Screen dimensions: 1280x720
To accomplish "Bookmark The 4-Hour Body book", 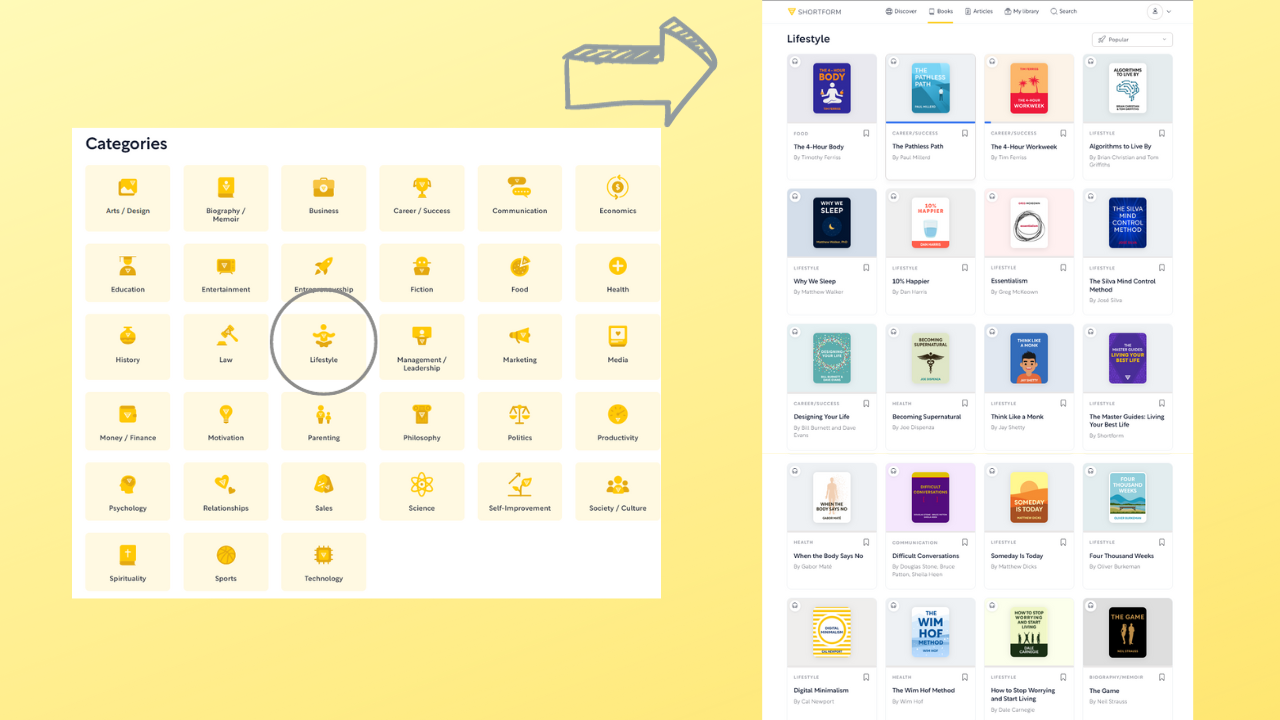I will point(866,133).
